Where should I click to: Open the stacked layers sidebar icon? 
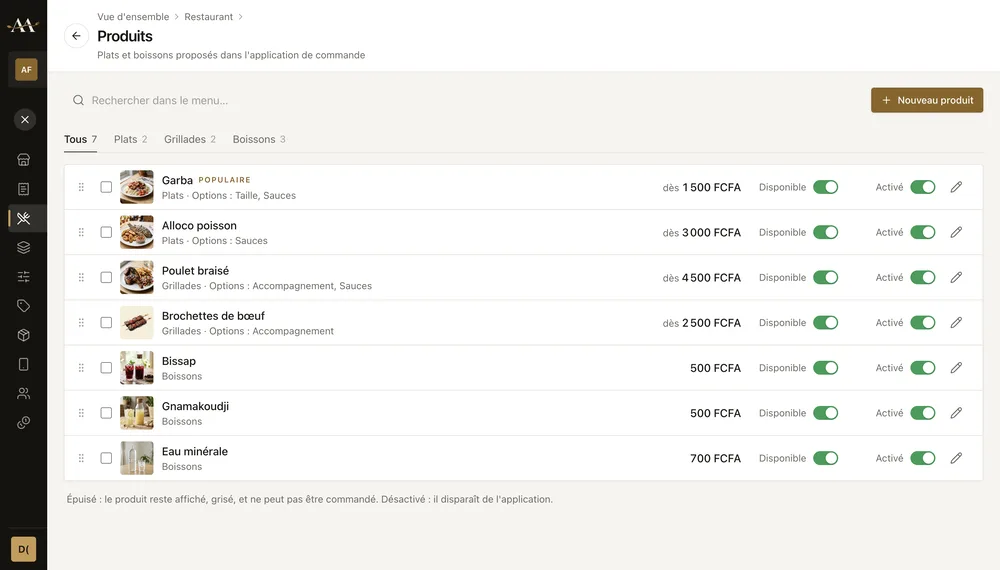click(24, 247)
